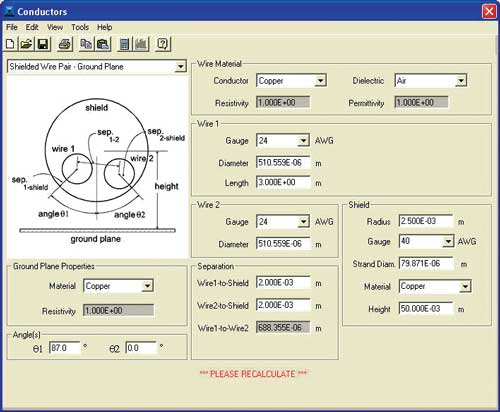This screenshot has height=412, width=500.
Task: Open the Conductor material dropdown
Action: coord(320,81)
